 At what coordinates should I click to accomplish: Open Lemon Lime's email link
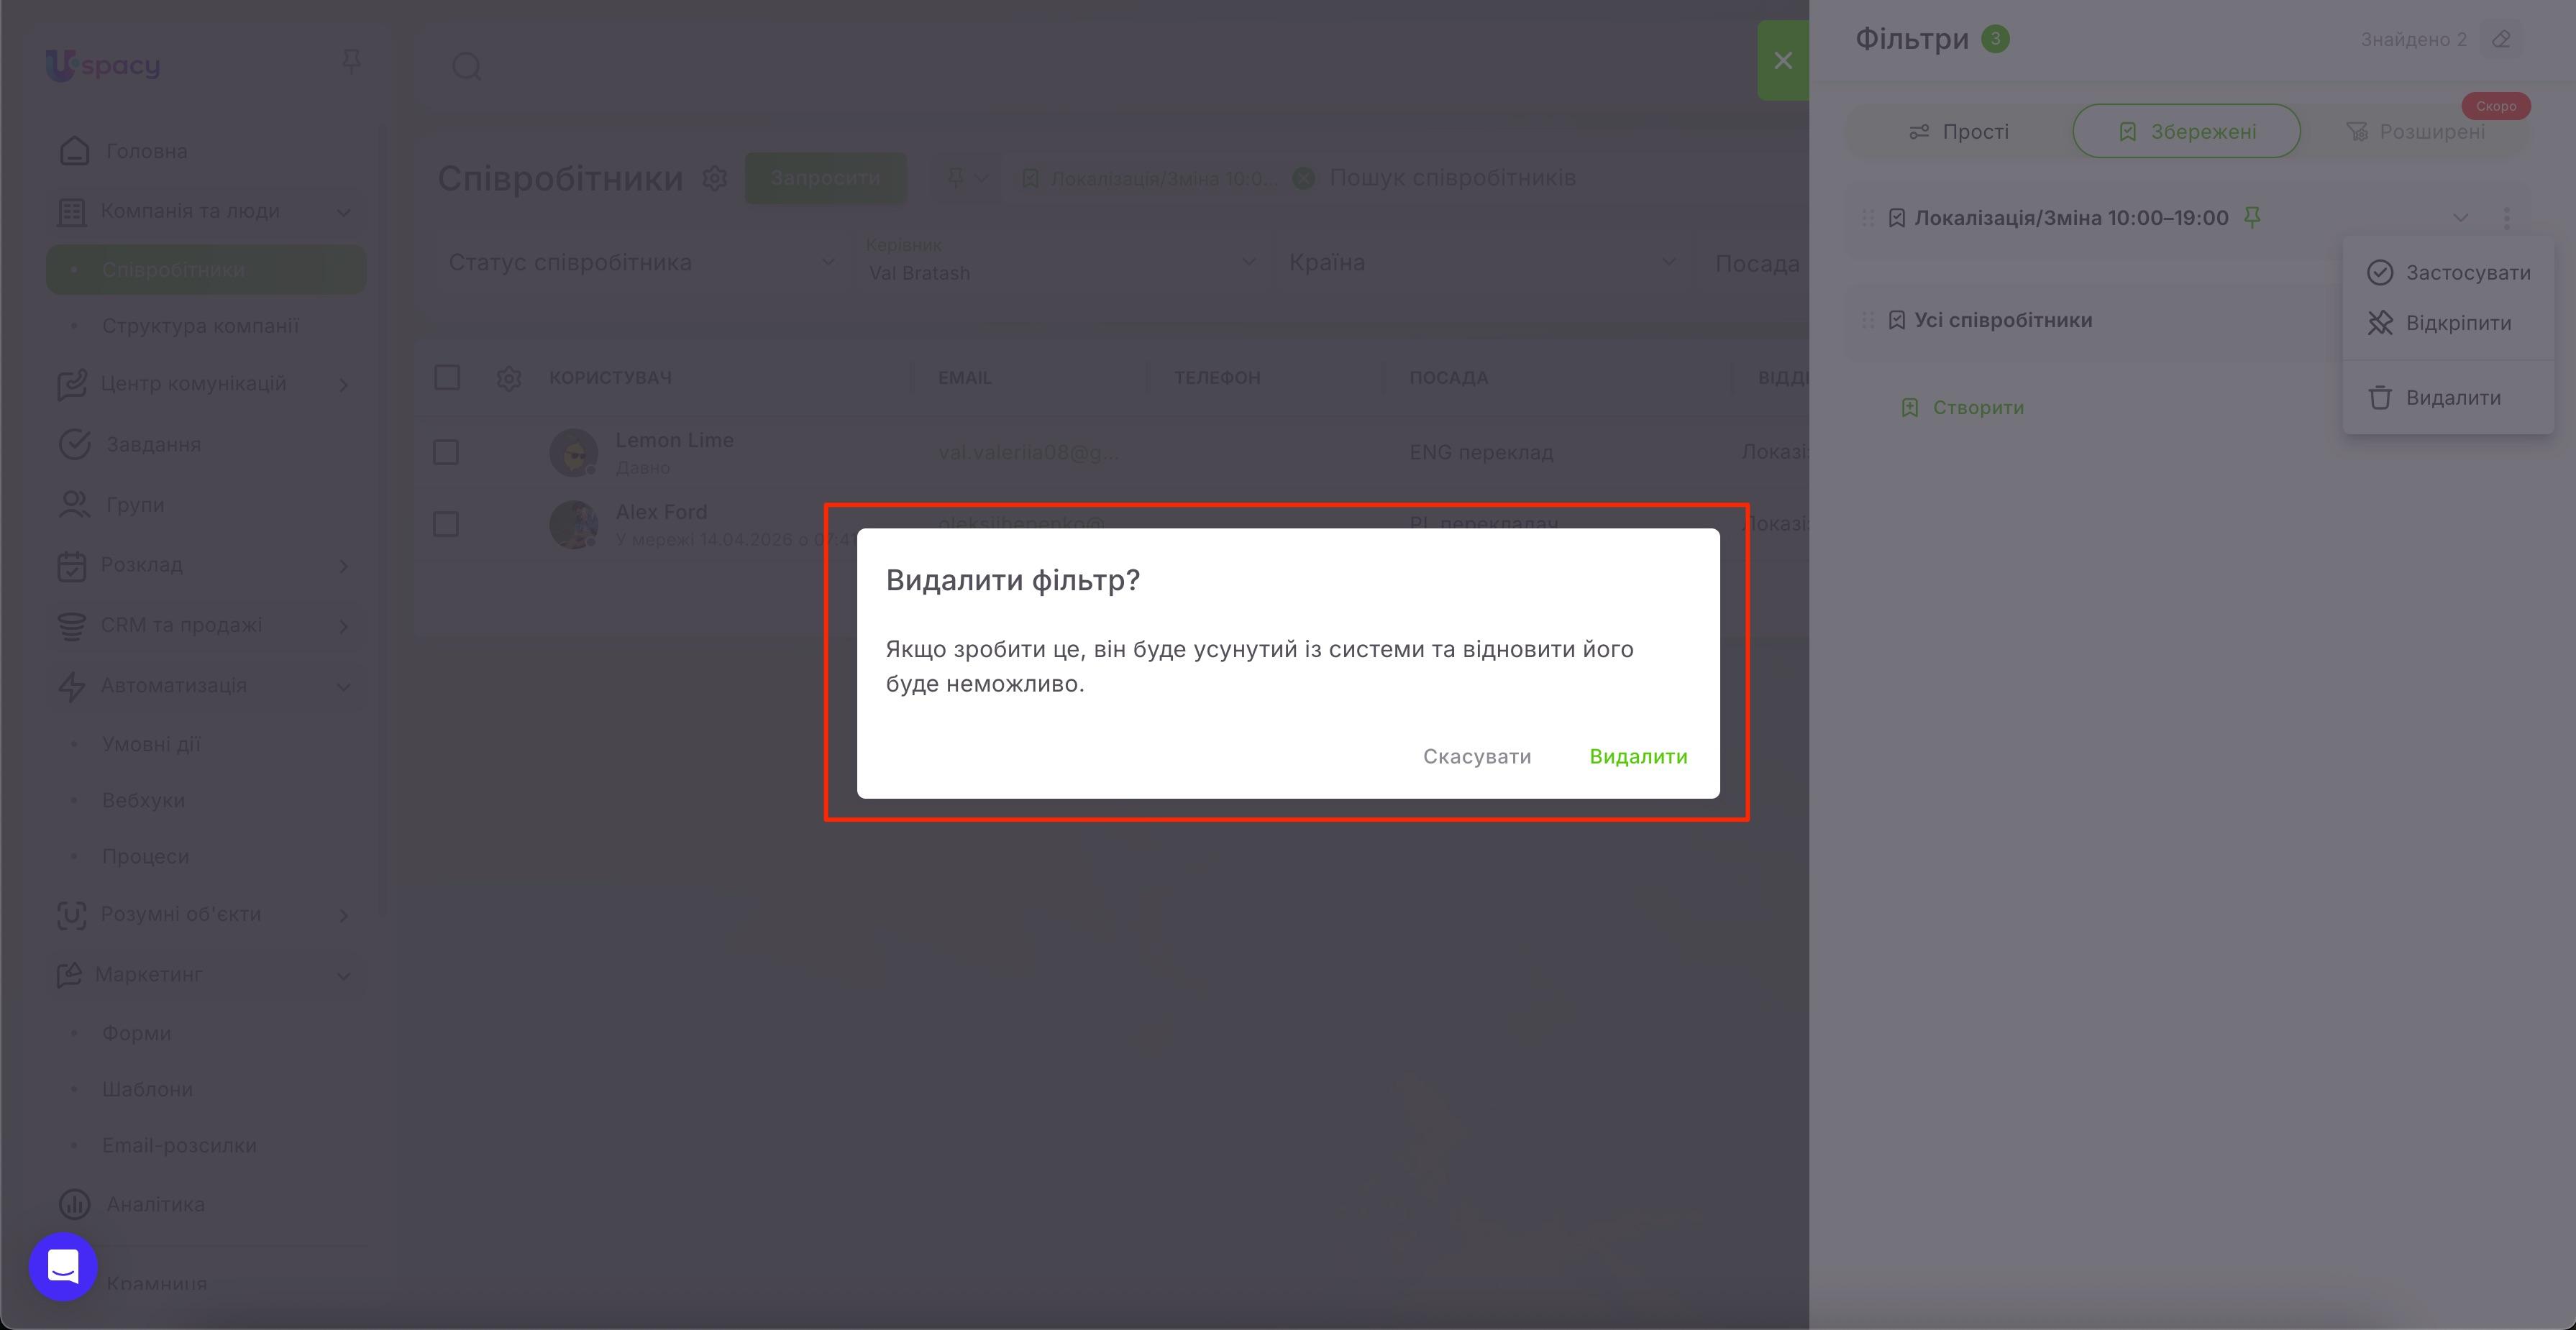(x=1028, y=452)
